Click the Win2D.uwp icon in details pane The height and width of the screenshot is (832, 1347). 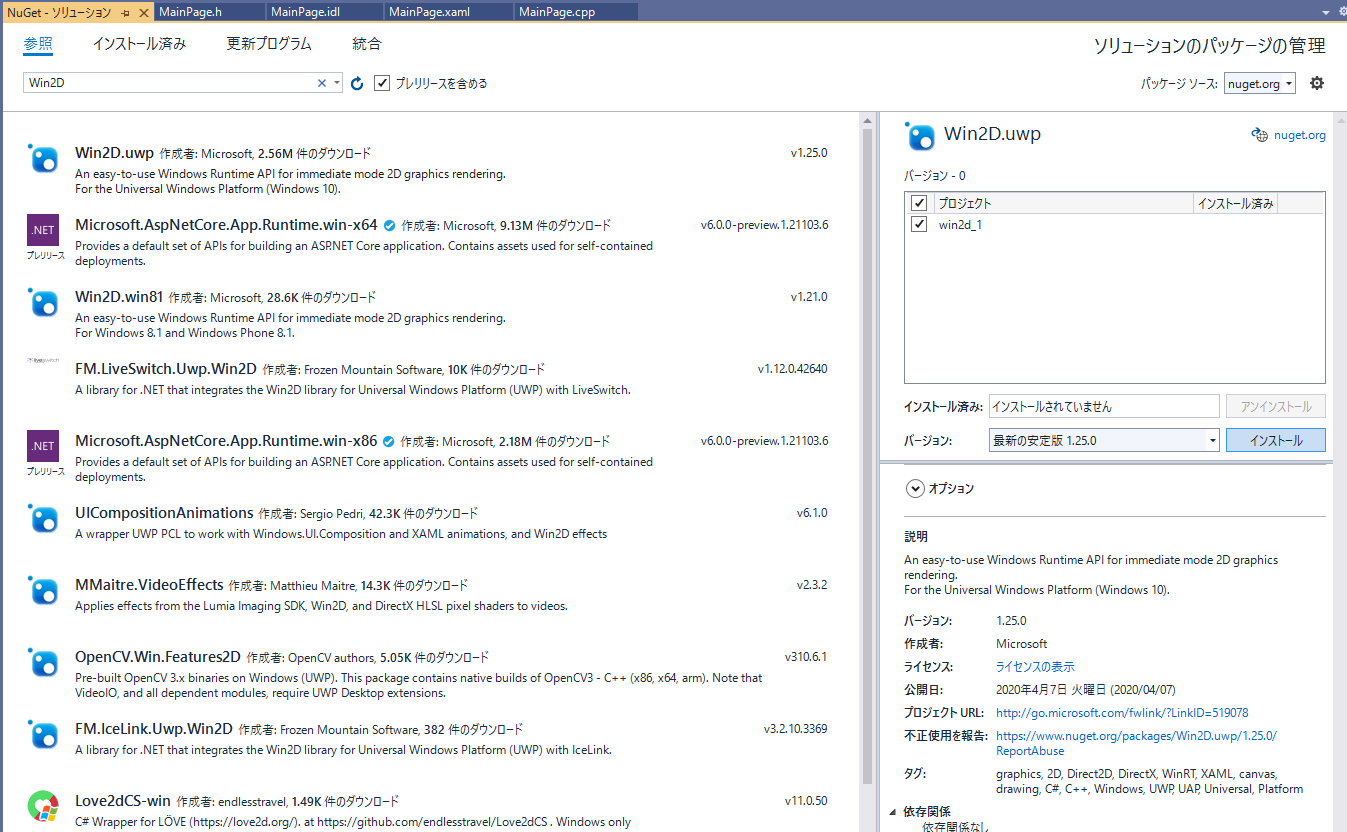[x=919, y=136]
